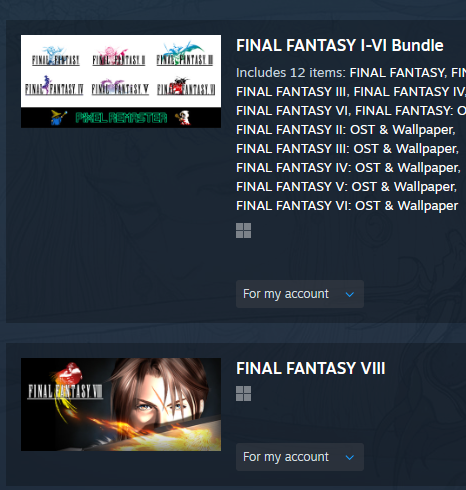The height and width of the screenshot is (490, 466).
Task: Click the Windows icon under the FINAL FANTASY I-VI Bundle
Action: tap(243, 230)
